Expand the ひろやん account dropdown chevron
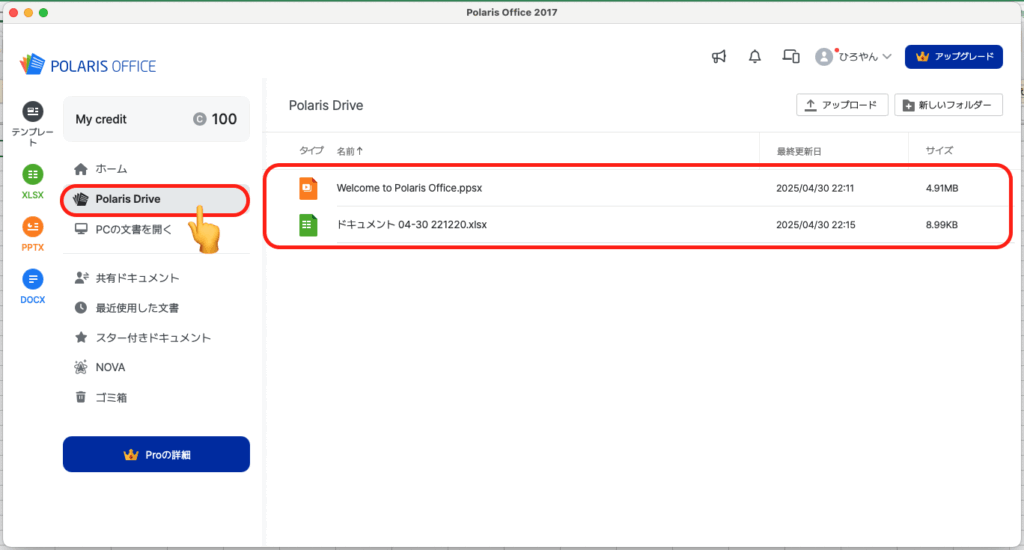The image size is (1024, 550). [887, 57]
